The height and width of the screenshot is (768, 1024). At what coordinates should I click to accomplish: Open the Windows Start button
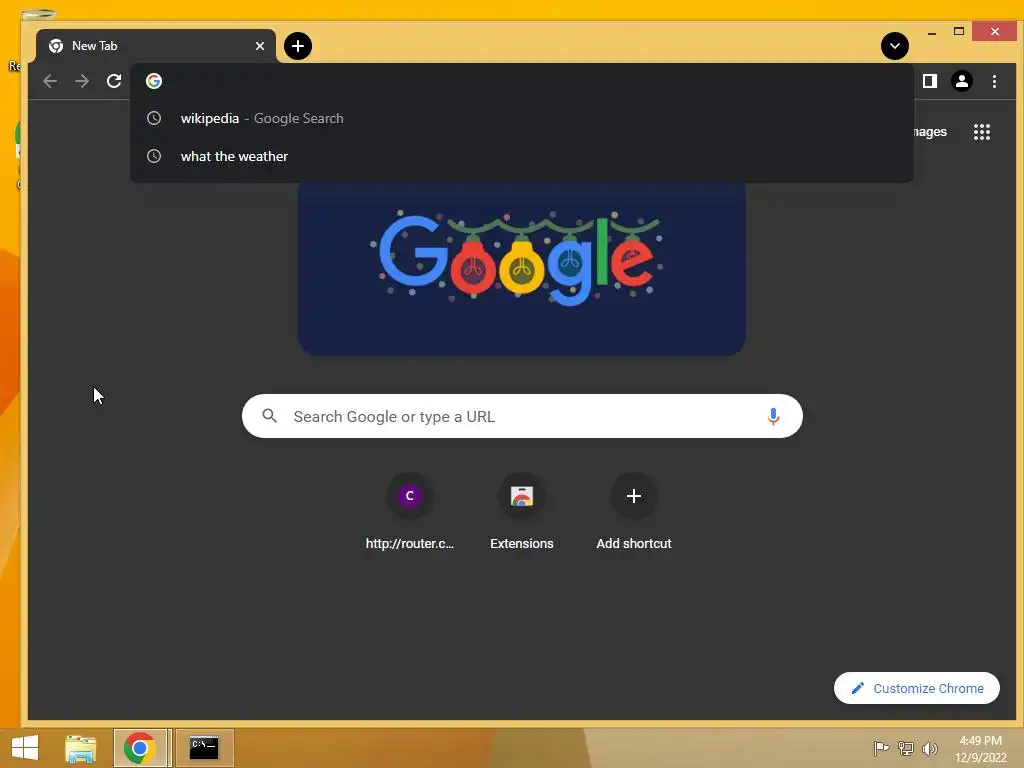25,748
